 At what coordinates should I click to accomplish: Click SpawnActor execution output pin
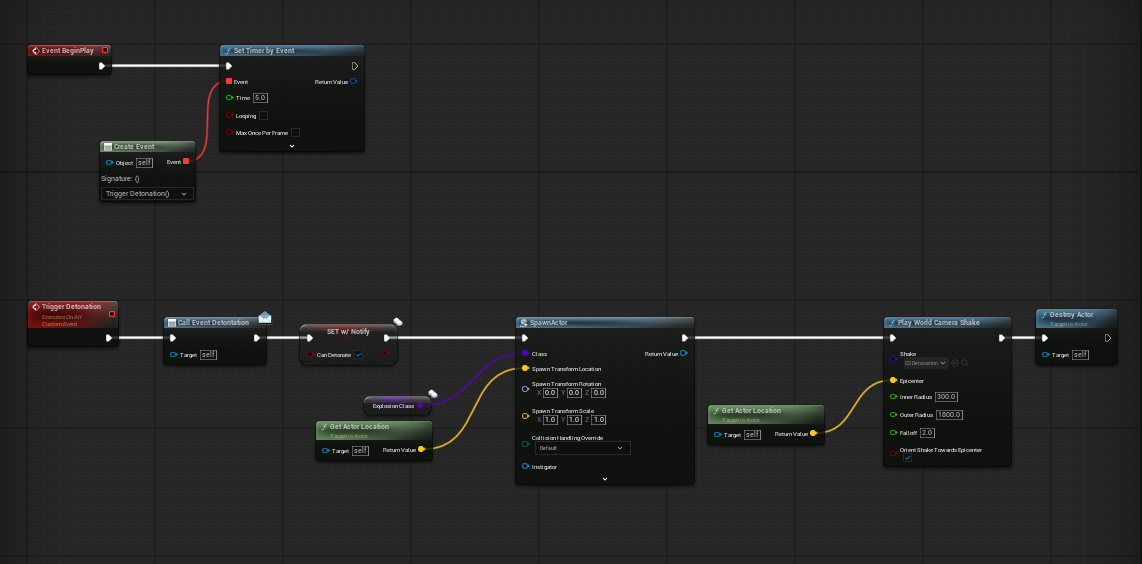coord(685,338)
